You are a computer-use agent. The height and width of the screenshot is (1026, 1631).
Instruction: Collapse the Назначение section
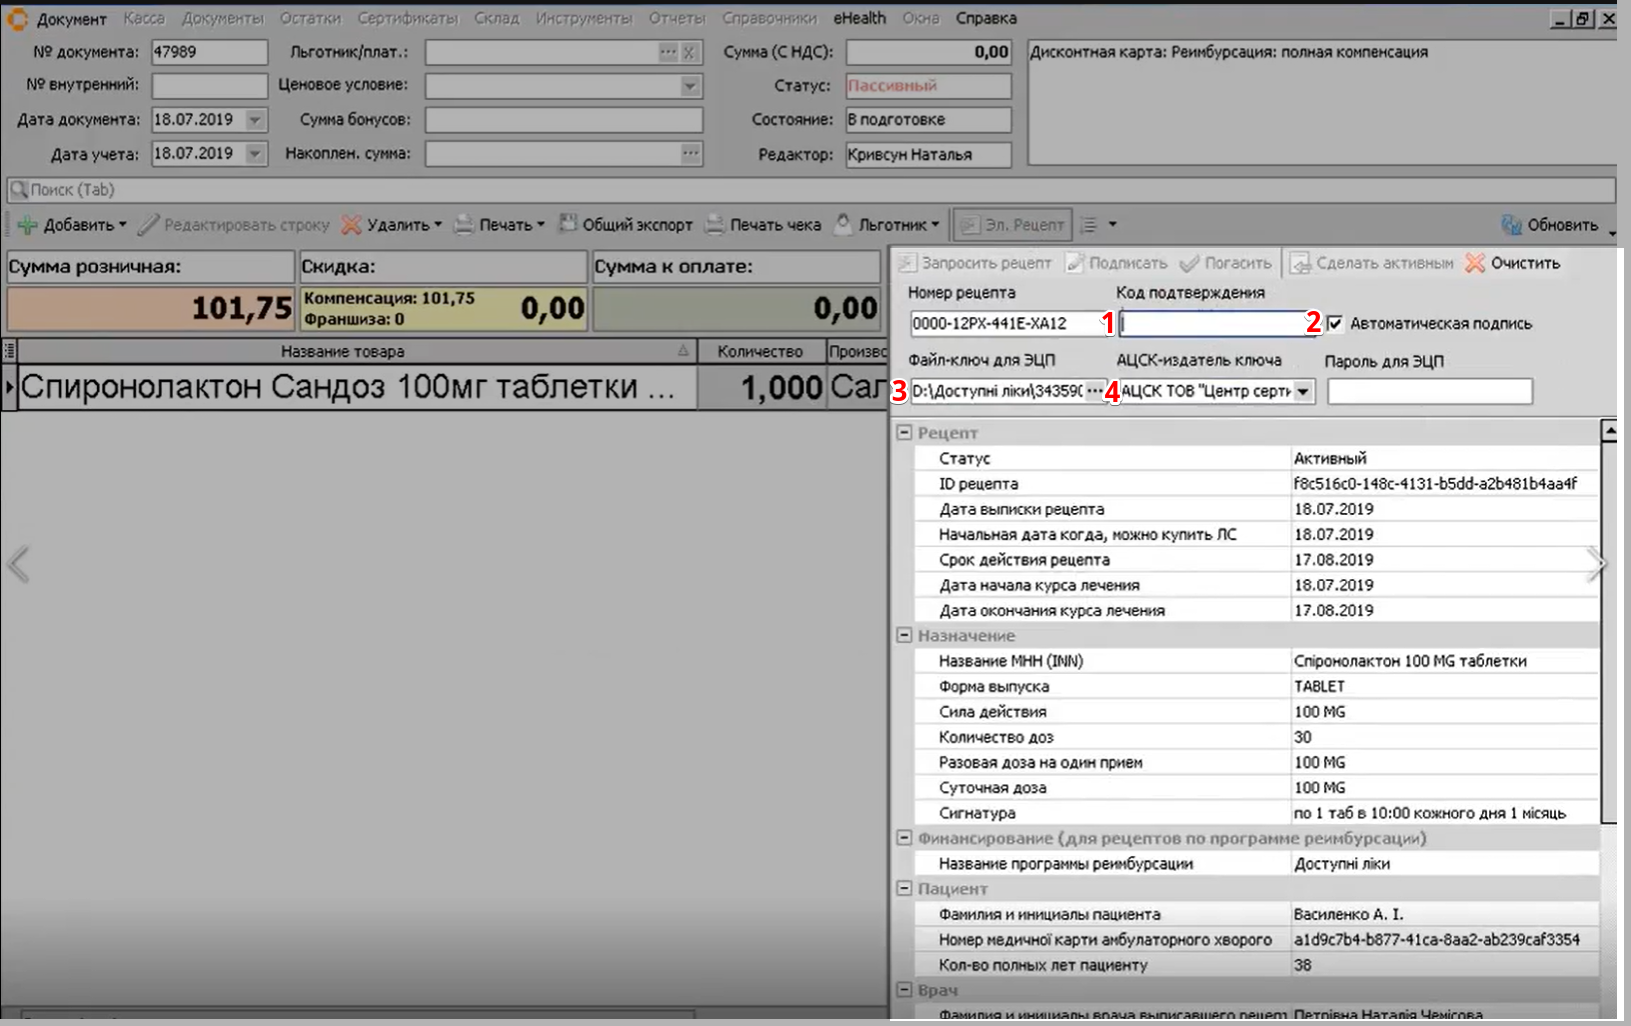tap(904, 636)
